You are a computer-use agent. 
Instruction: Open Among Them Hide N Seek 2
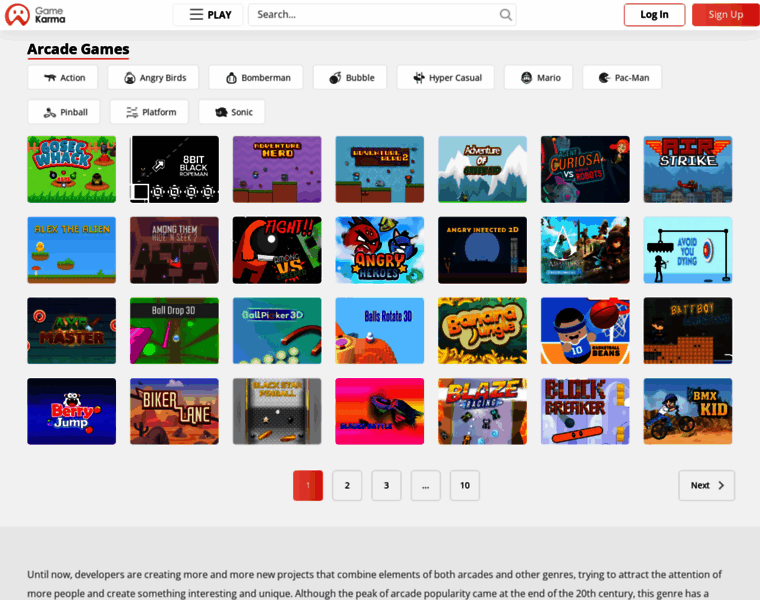174,250
